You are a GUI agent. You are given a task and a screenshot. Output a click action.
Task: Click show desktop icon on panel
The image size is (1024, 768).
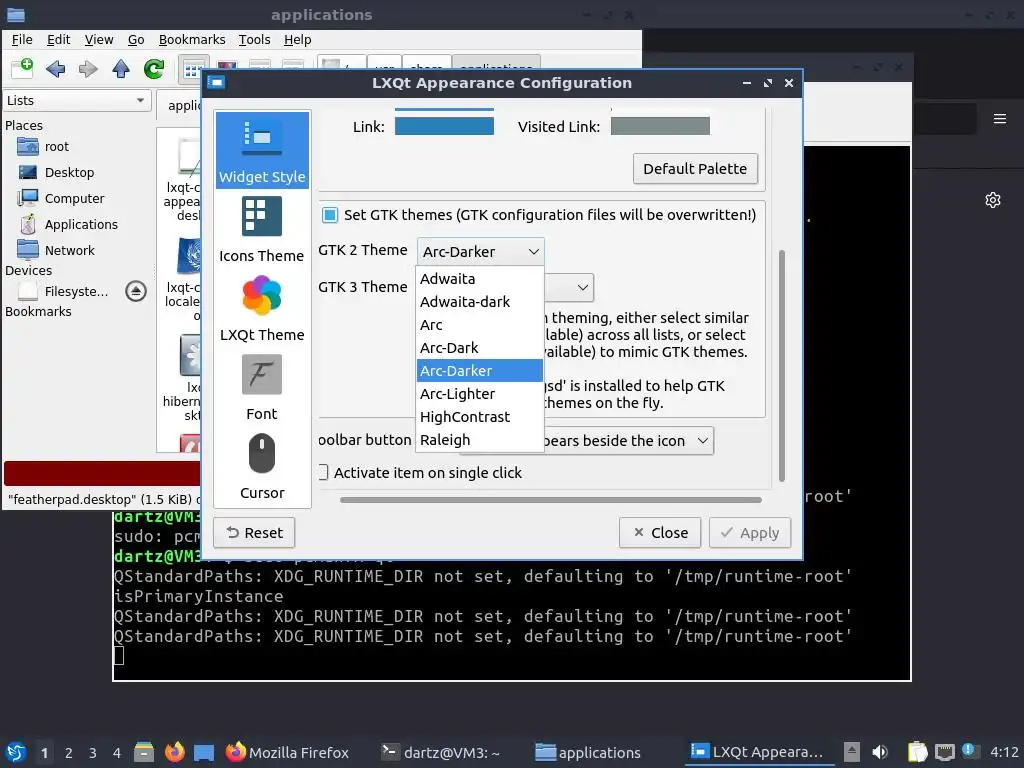coord(204,752)
